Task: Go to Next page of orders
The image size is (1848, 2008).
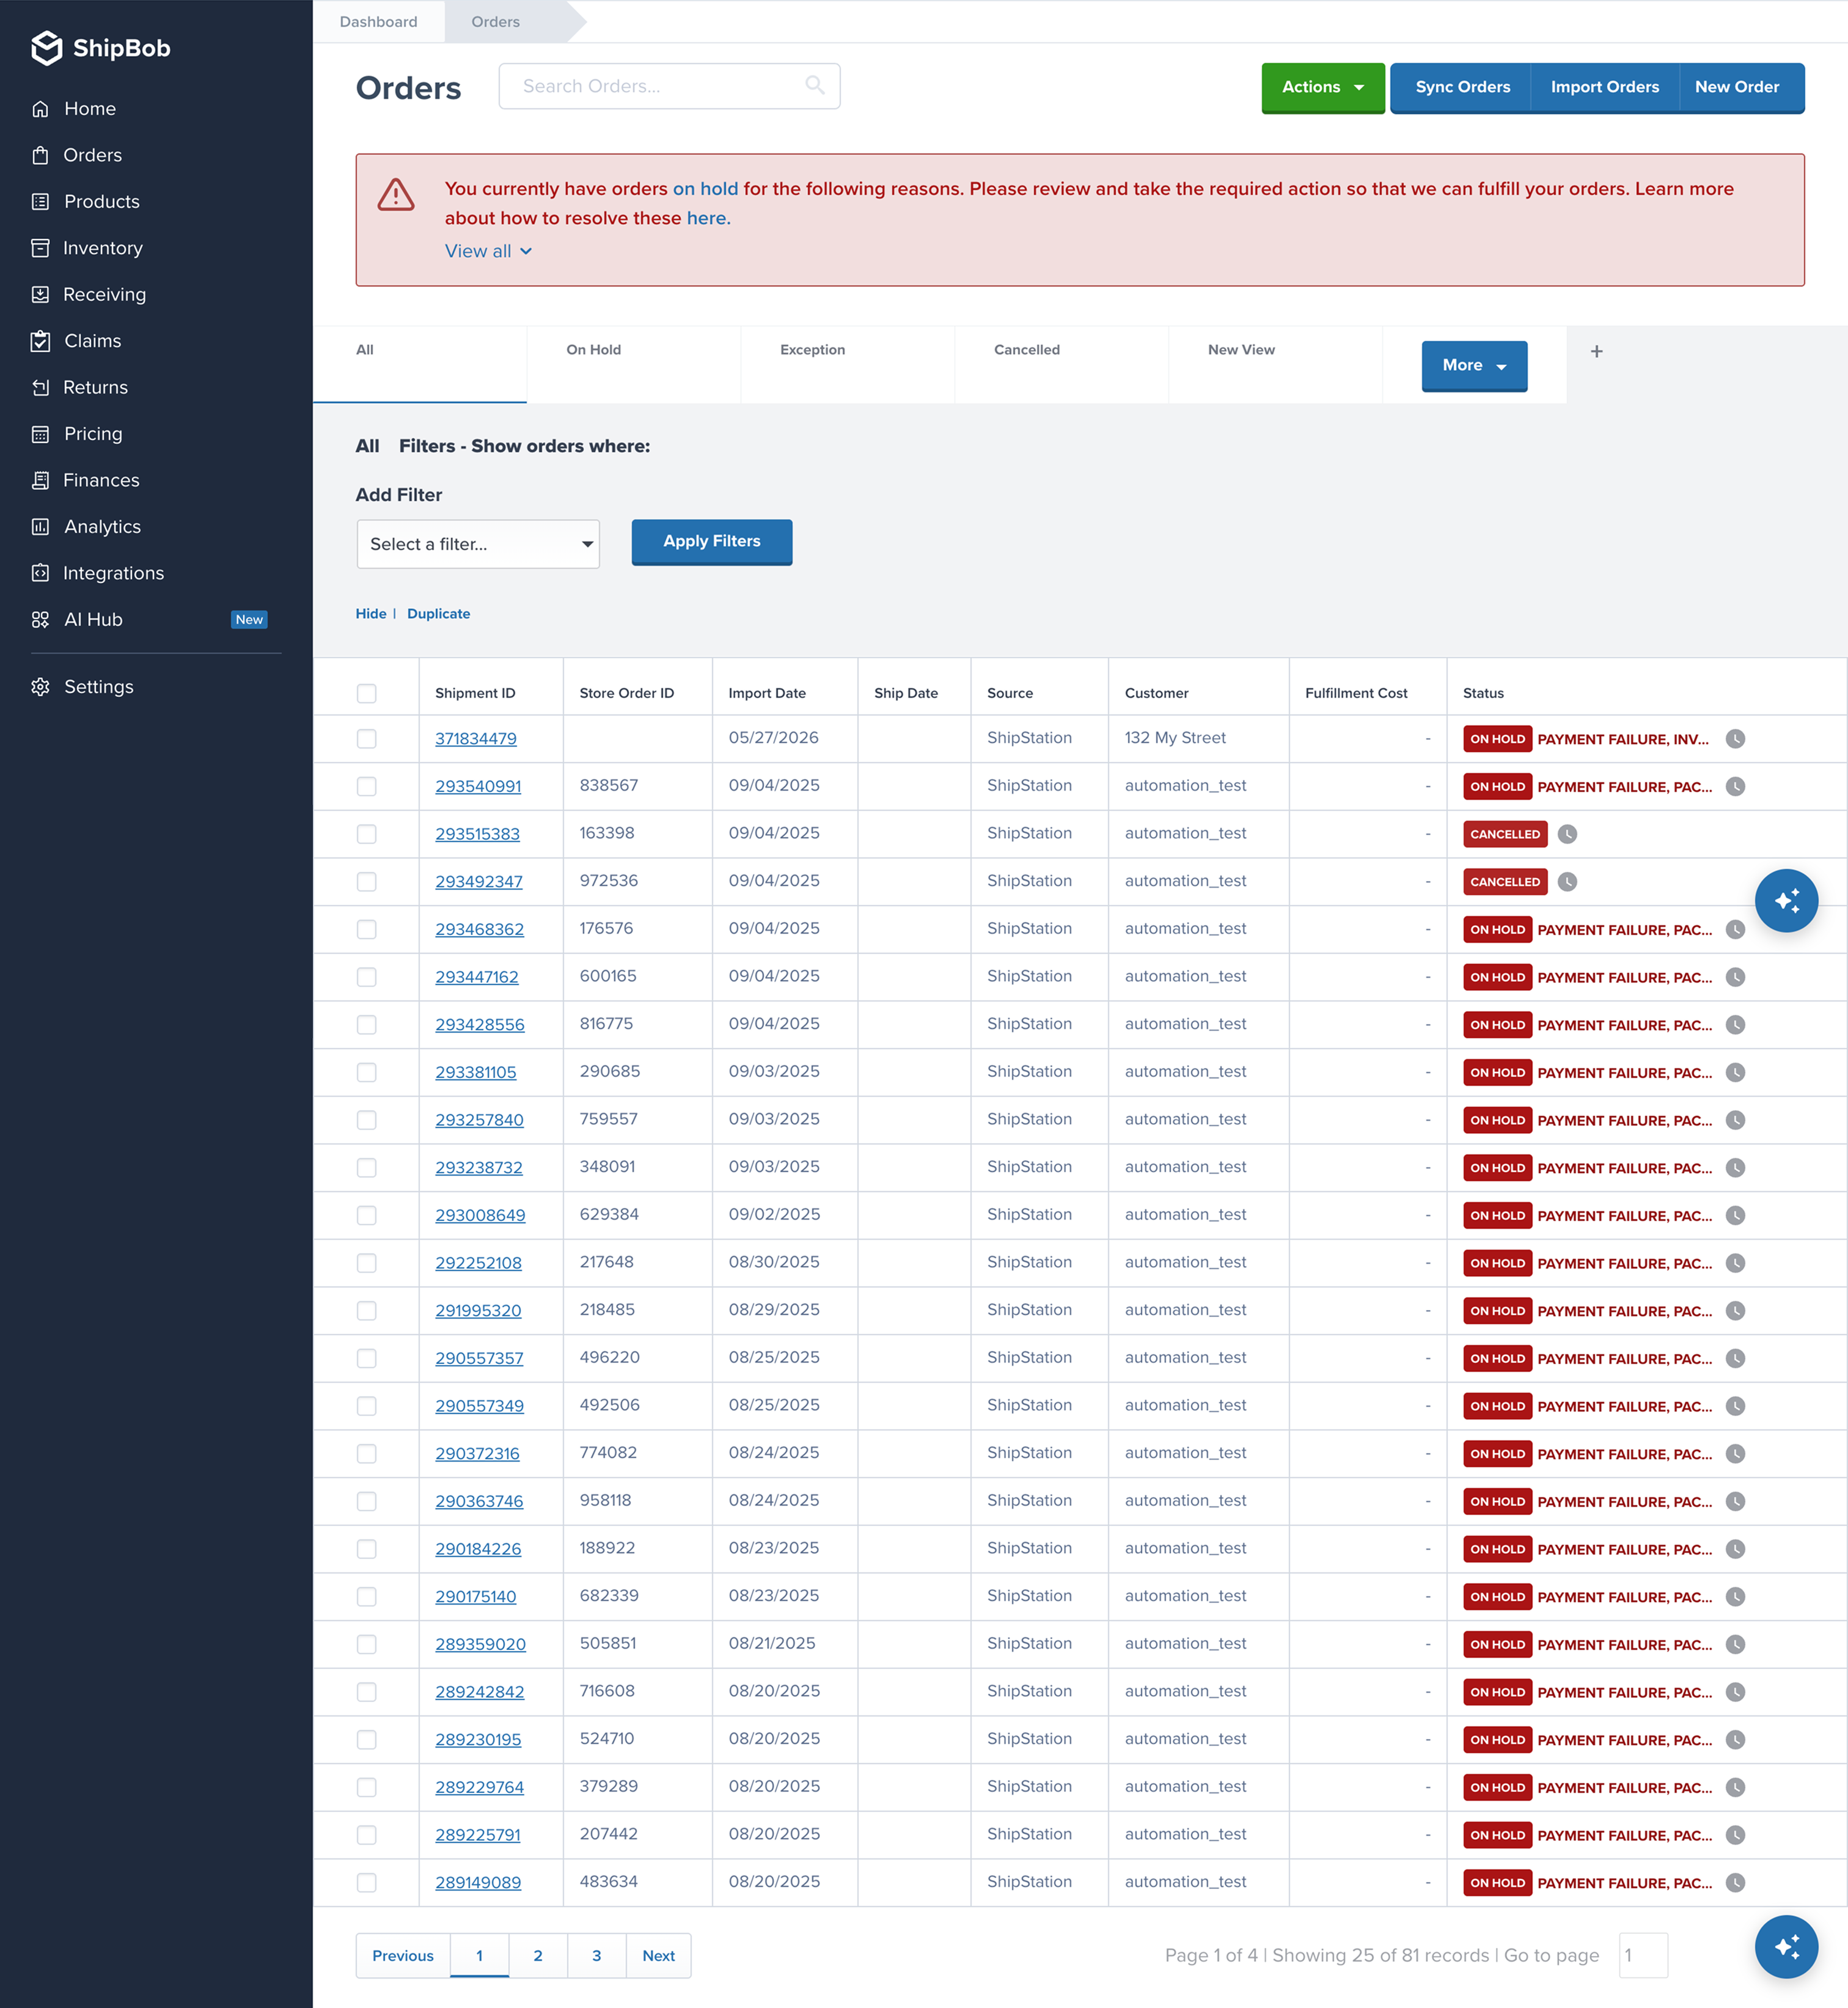Action: [659, 1956]
